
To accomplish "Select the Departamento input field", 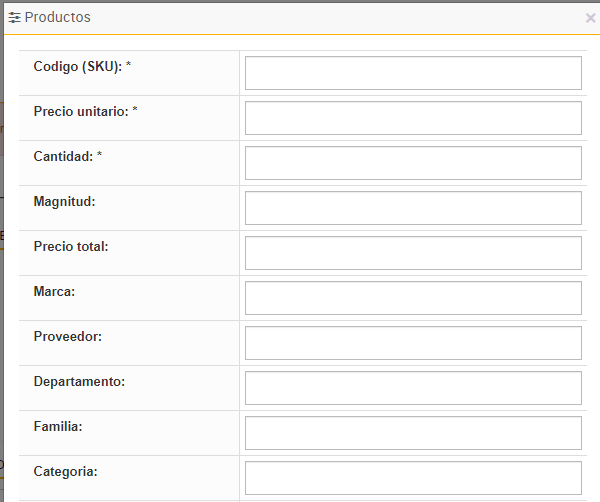I will (413, 388).
